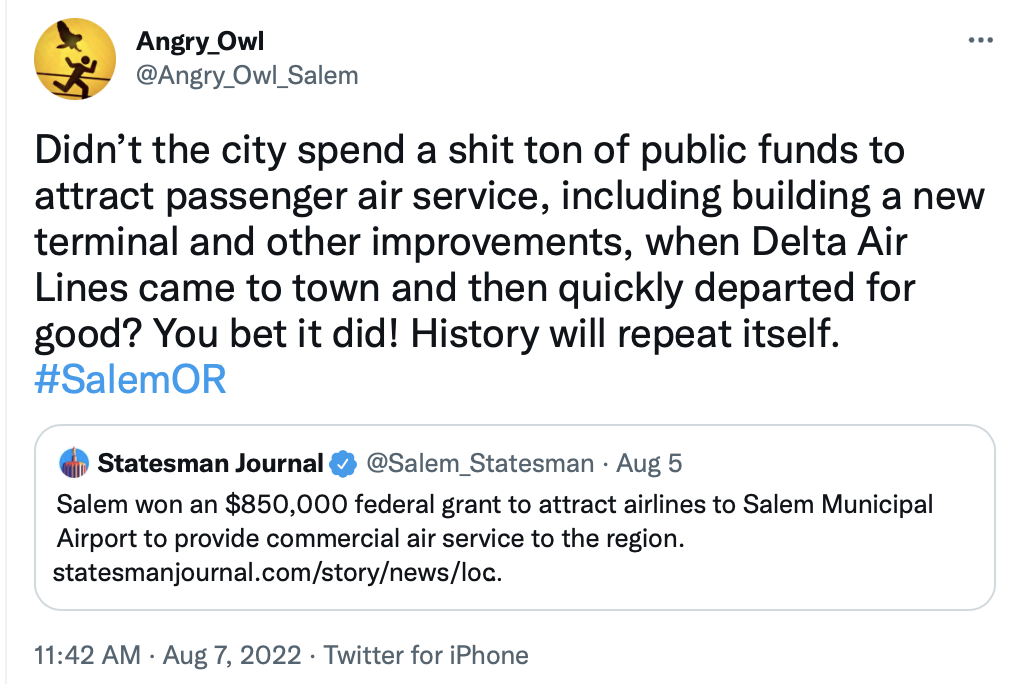
Task: Visit the @Salem_Statesman handle
Action: [480, 463]
